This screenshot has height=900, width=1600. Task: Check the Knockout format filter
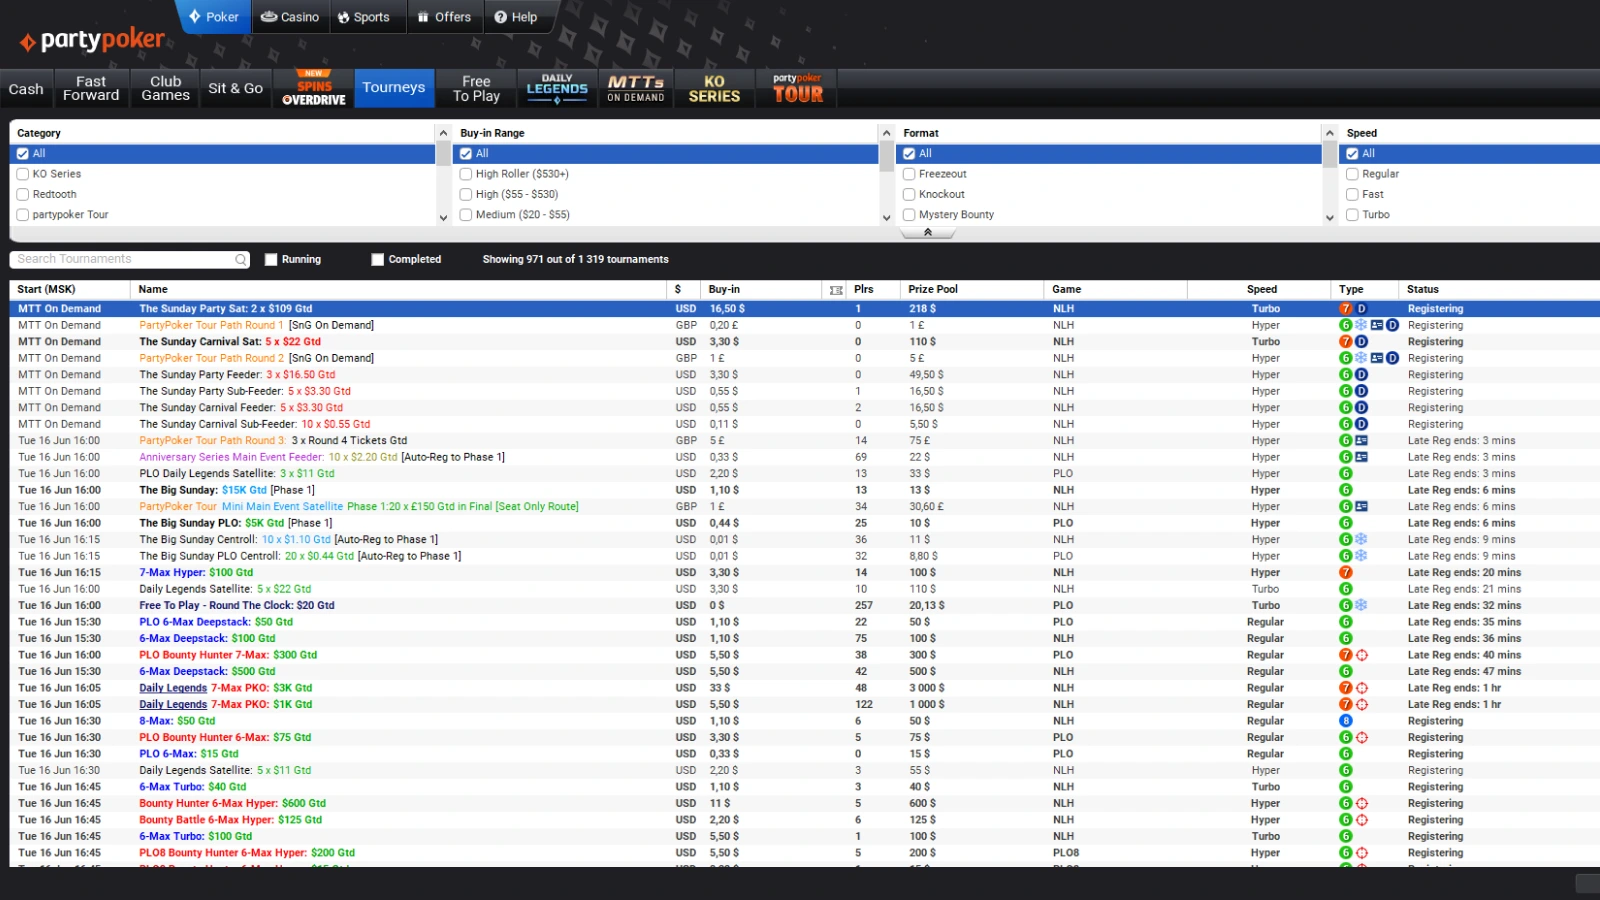pos(909,195)
